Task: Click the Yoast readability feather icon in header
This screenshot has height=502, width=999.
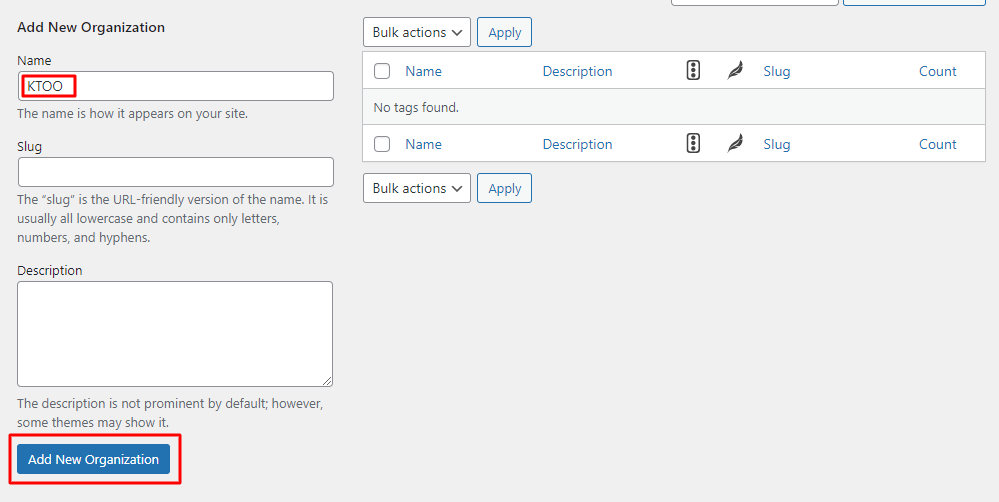Action: click(735, 71)
